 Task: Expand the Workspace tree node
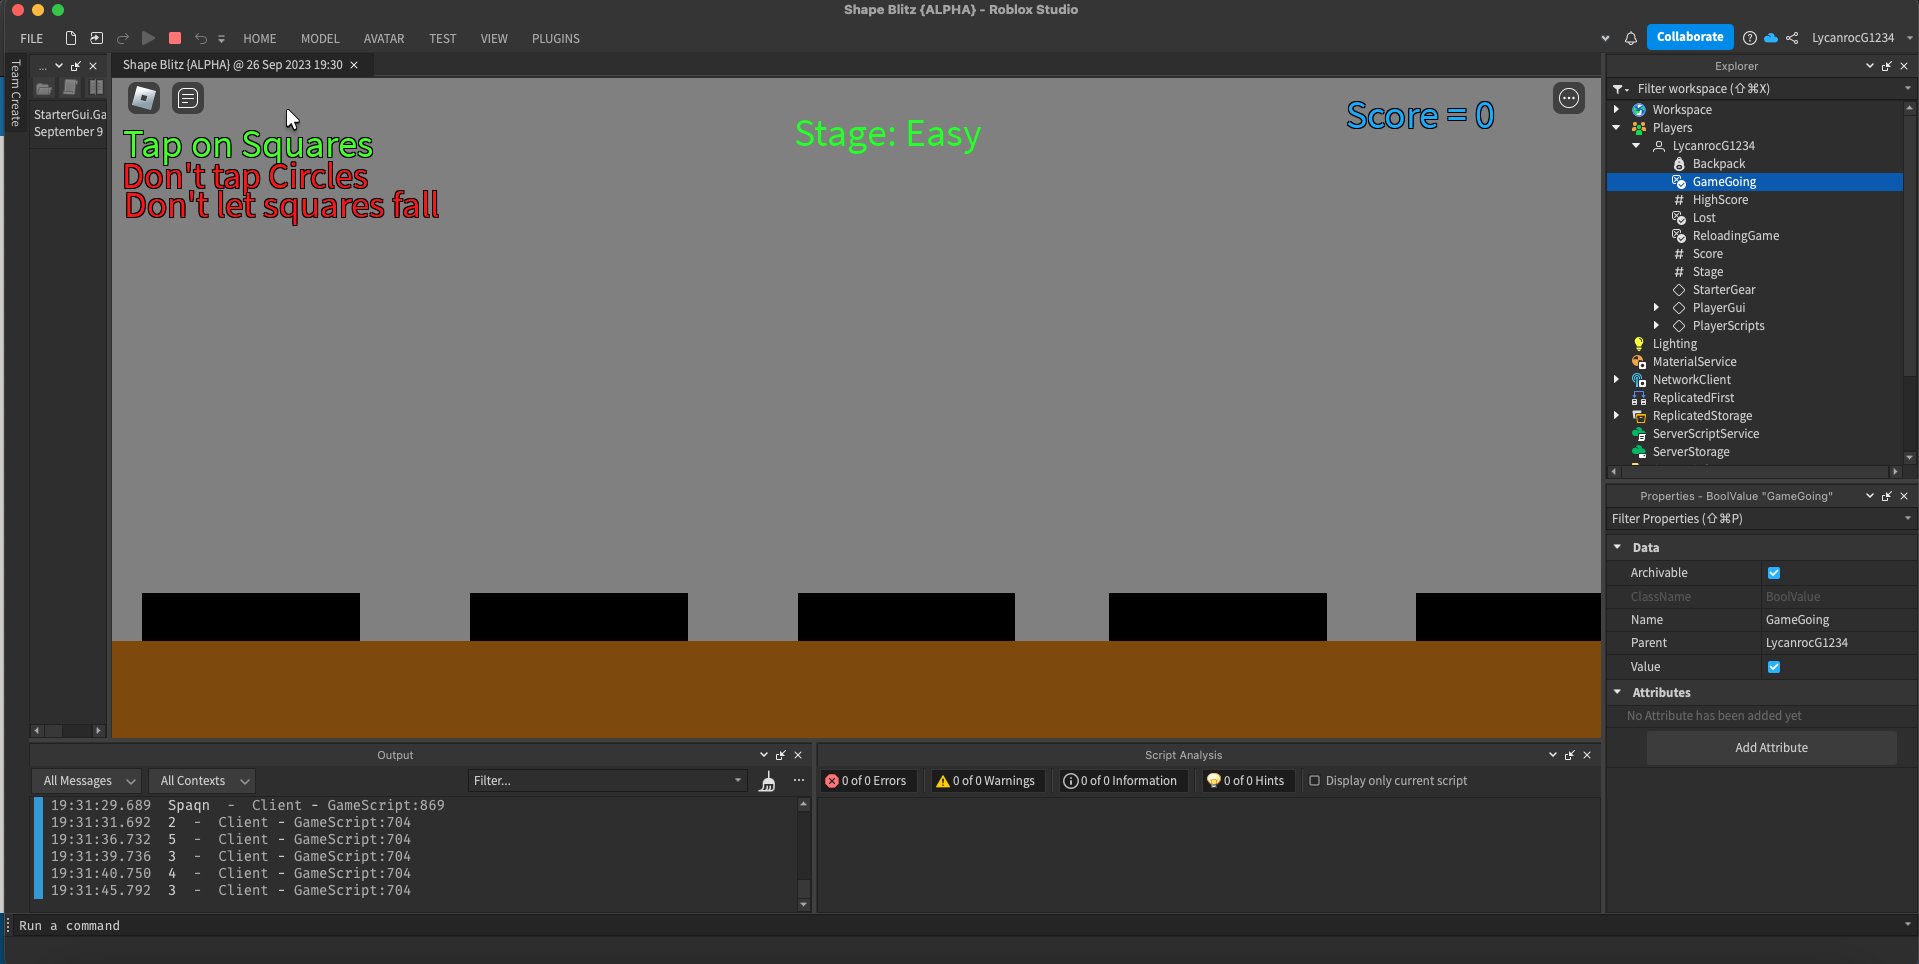pyautogui.click(x=1617, y=110)
